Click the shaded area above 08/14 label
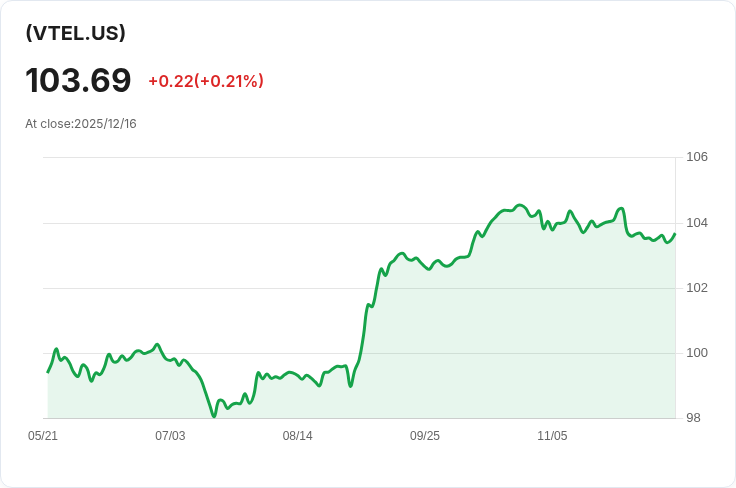 [x=298, y=400]
